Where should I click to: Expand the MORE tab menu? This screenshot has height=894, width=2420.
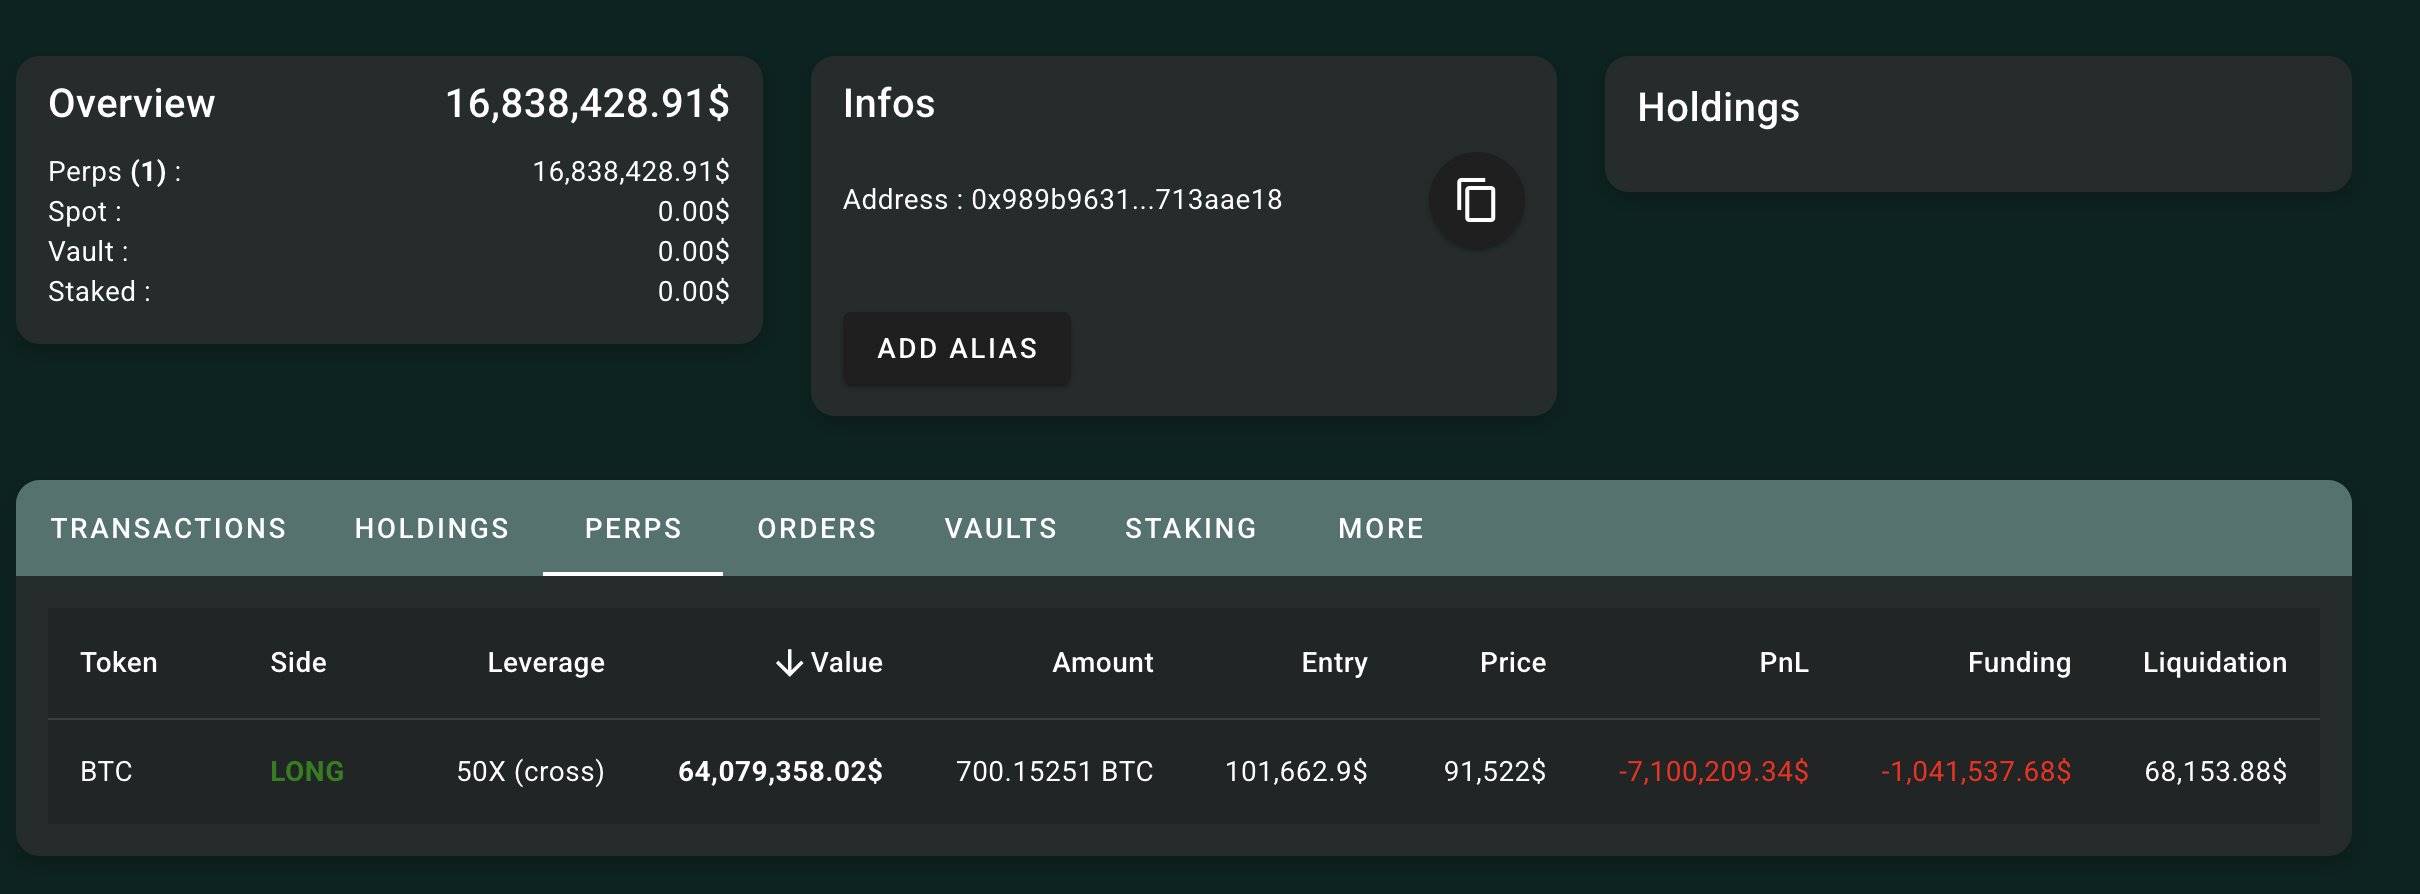pos(1381,528)
